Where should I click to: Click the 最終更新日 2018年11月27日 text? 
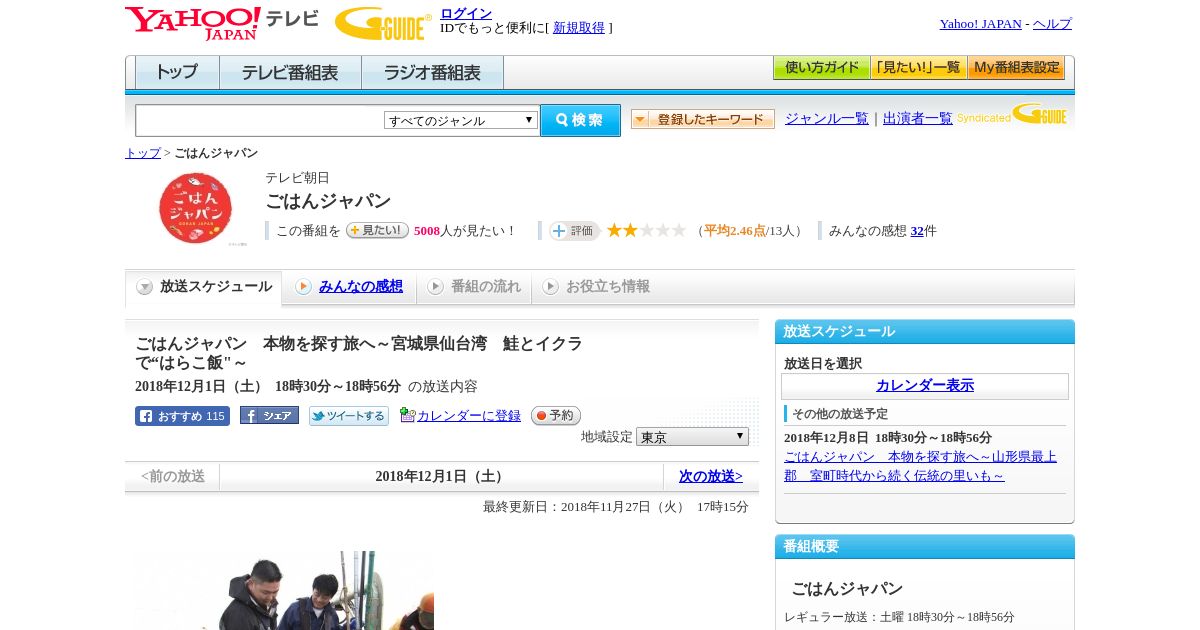click(x=615, y=507)
